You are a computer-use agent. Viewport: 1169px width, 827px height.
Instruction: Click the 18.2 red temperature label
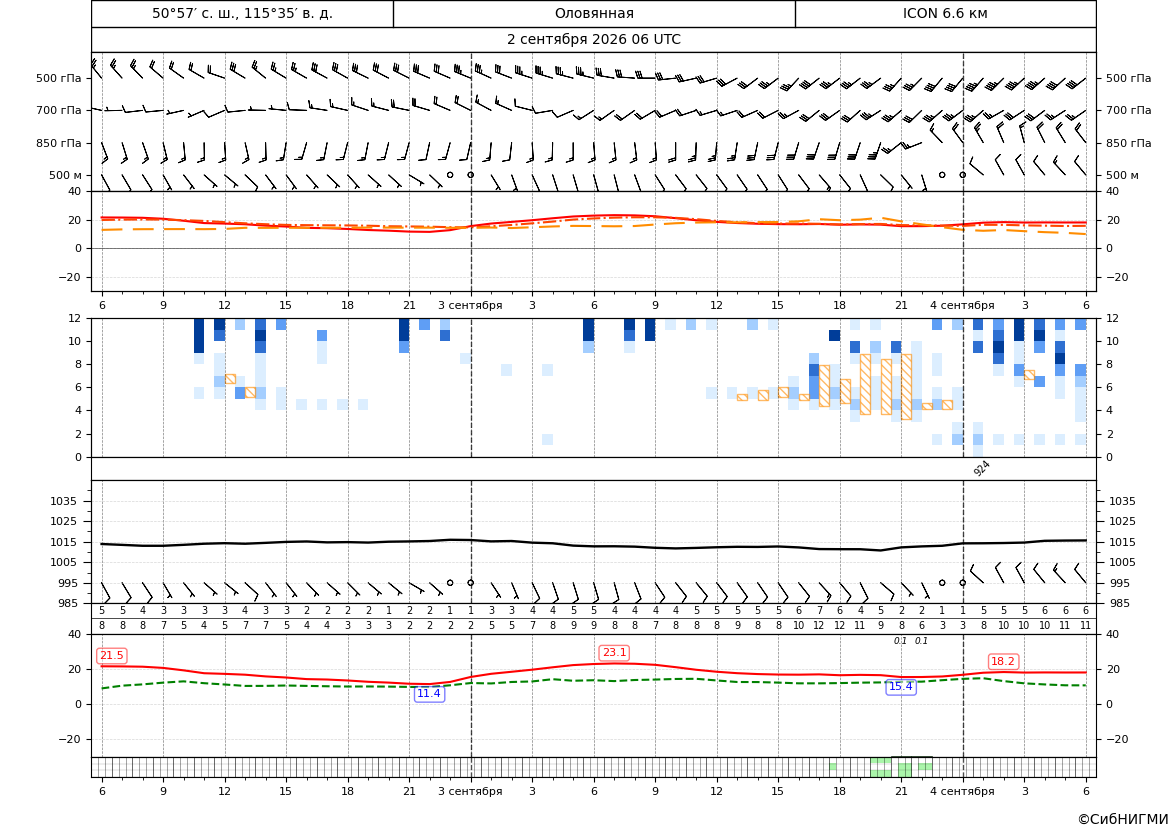1003,661
